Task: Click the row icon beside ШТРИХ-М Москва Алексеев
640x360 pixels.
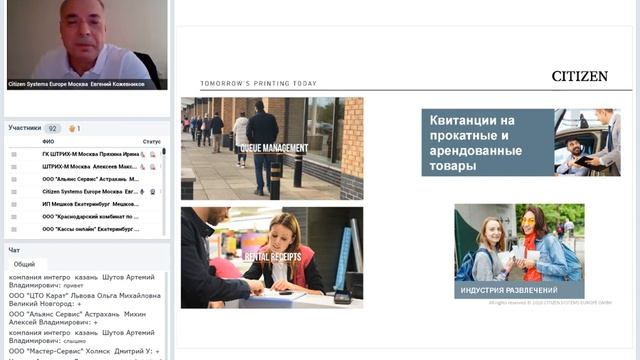Action: pos(14,167)
